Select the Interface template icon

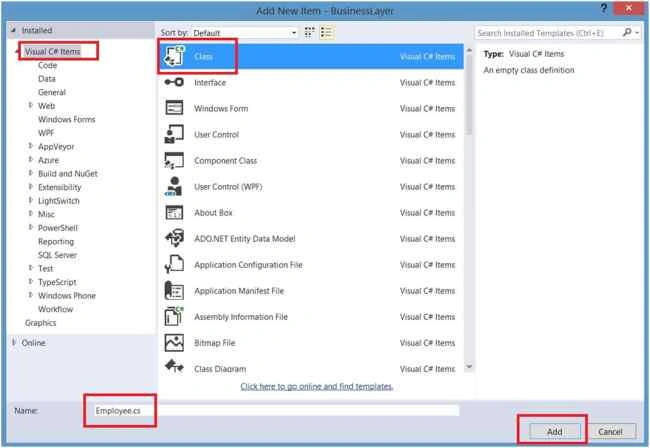coord(174,82)
